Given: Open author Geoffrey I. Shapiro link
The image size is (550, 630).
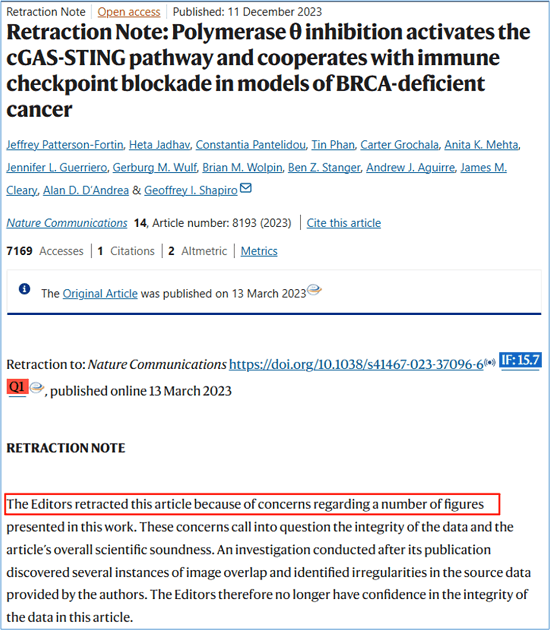Looking at the screenshot, I should point(191,190).
